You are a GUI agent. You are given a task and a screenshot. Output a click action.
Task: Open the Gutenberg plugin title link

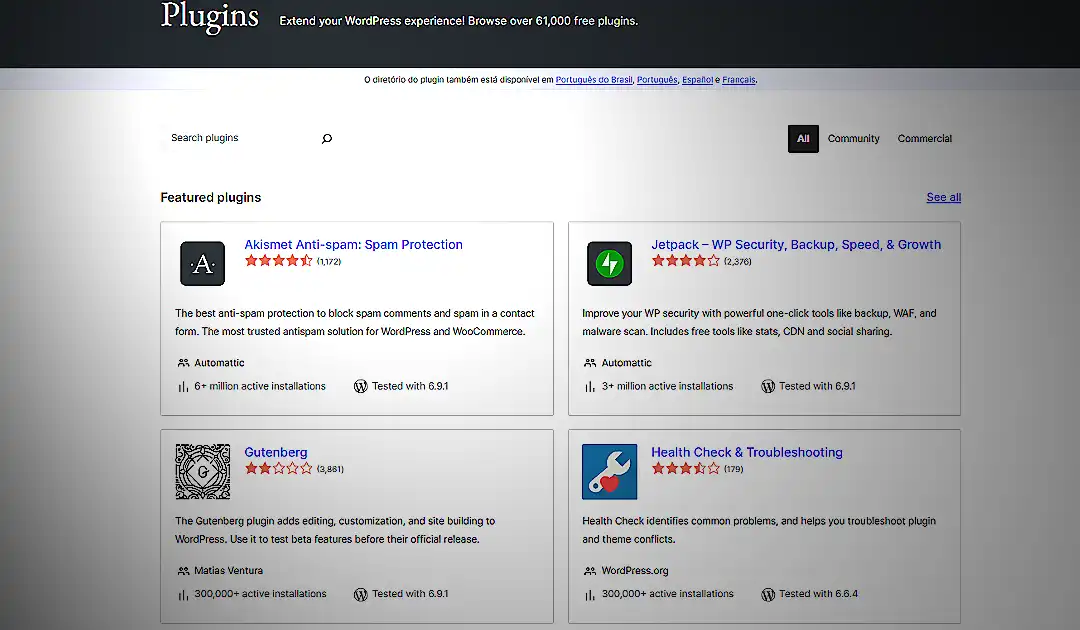click(276, 452)
